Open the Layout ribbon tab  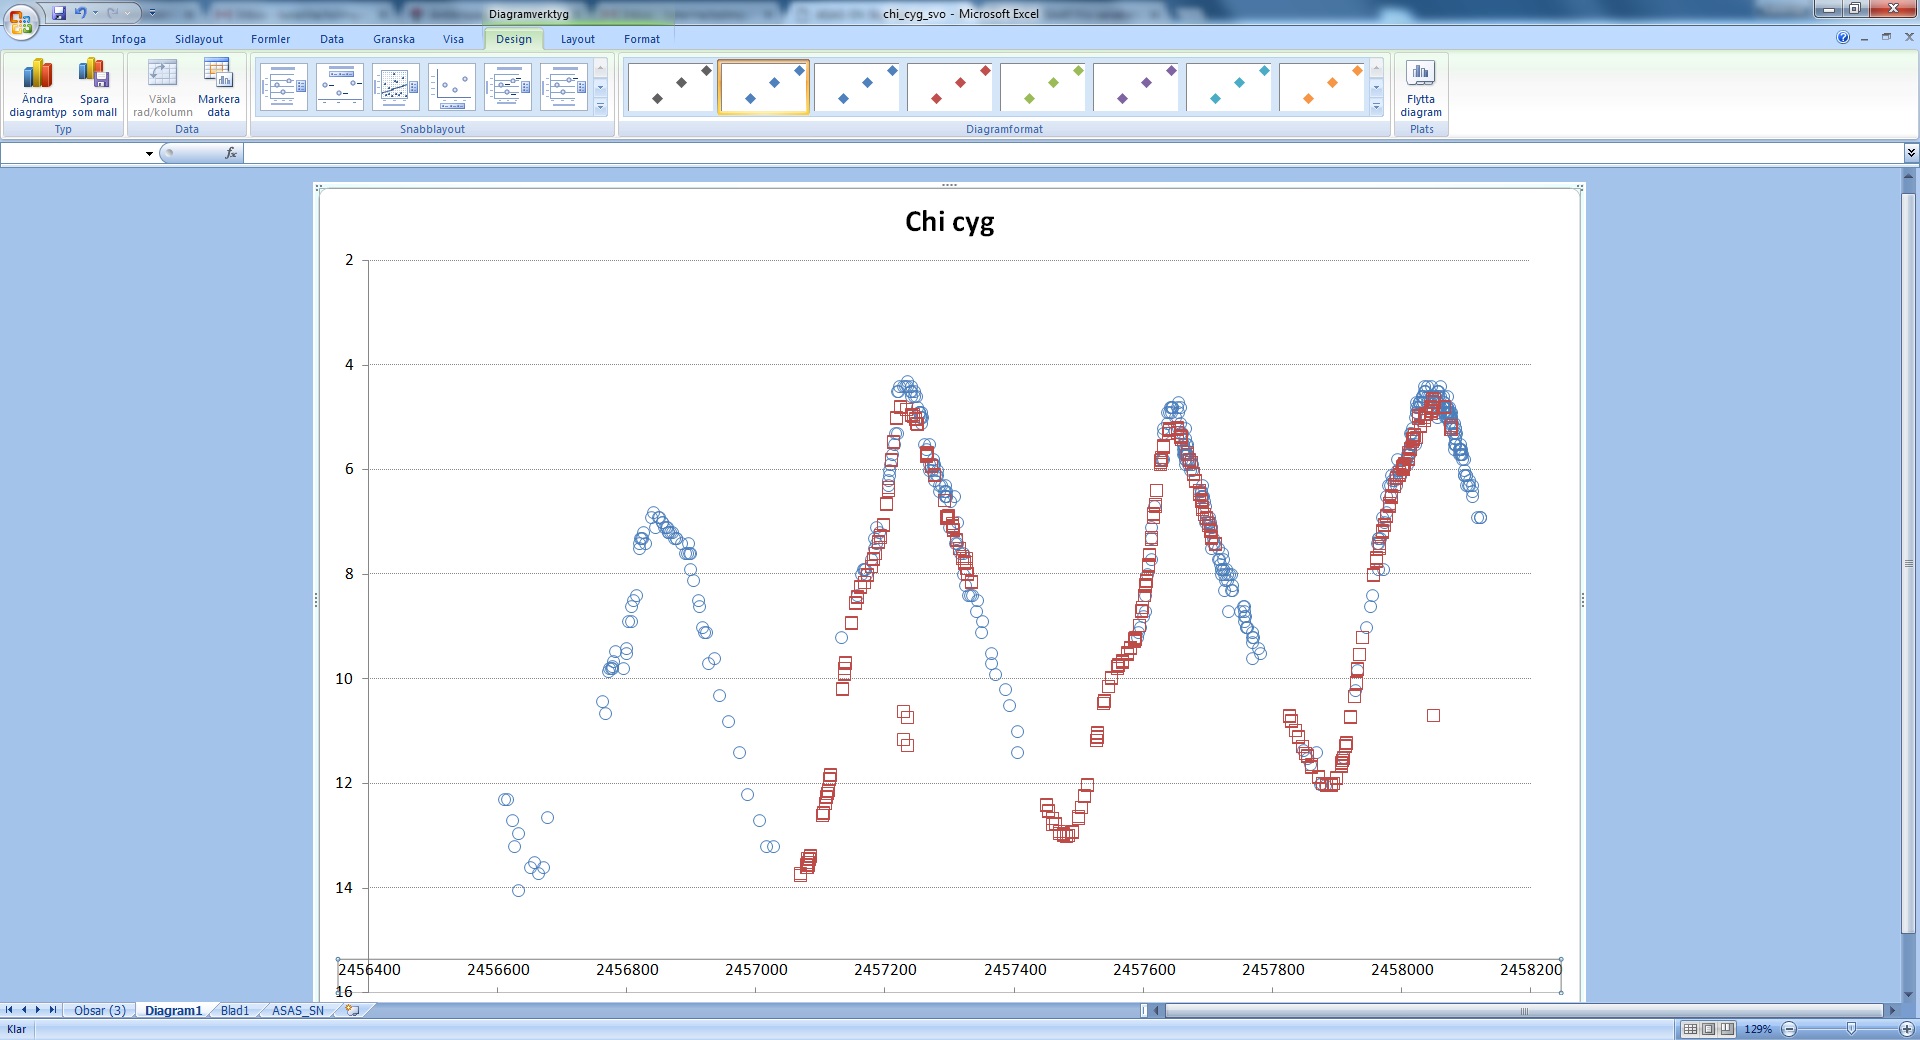[x=577, y=39]
